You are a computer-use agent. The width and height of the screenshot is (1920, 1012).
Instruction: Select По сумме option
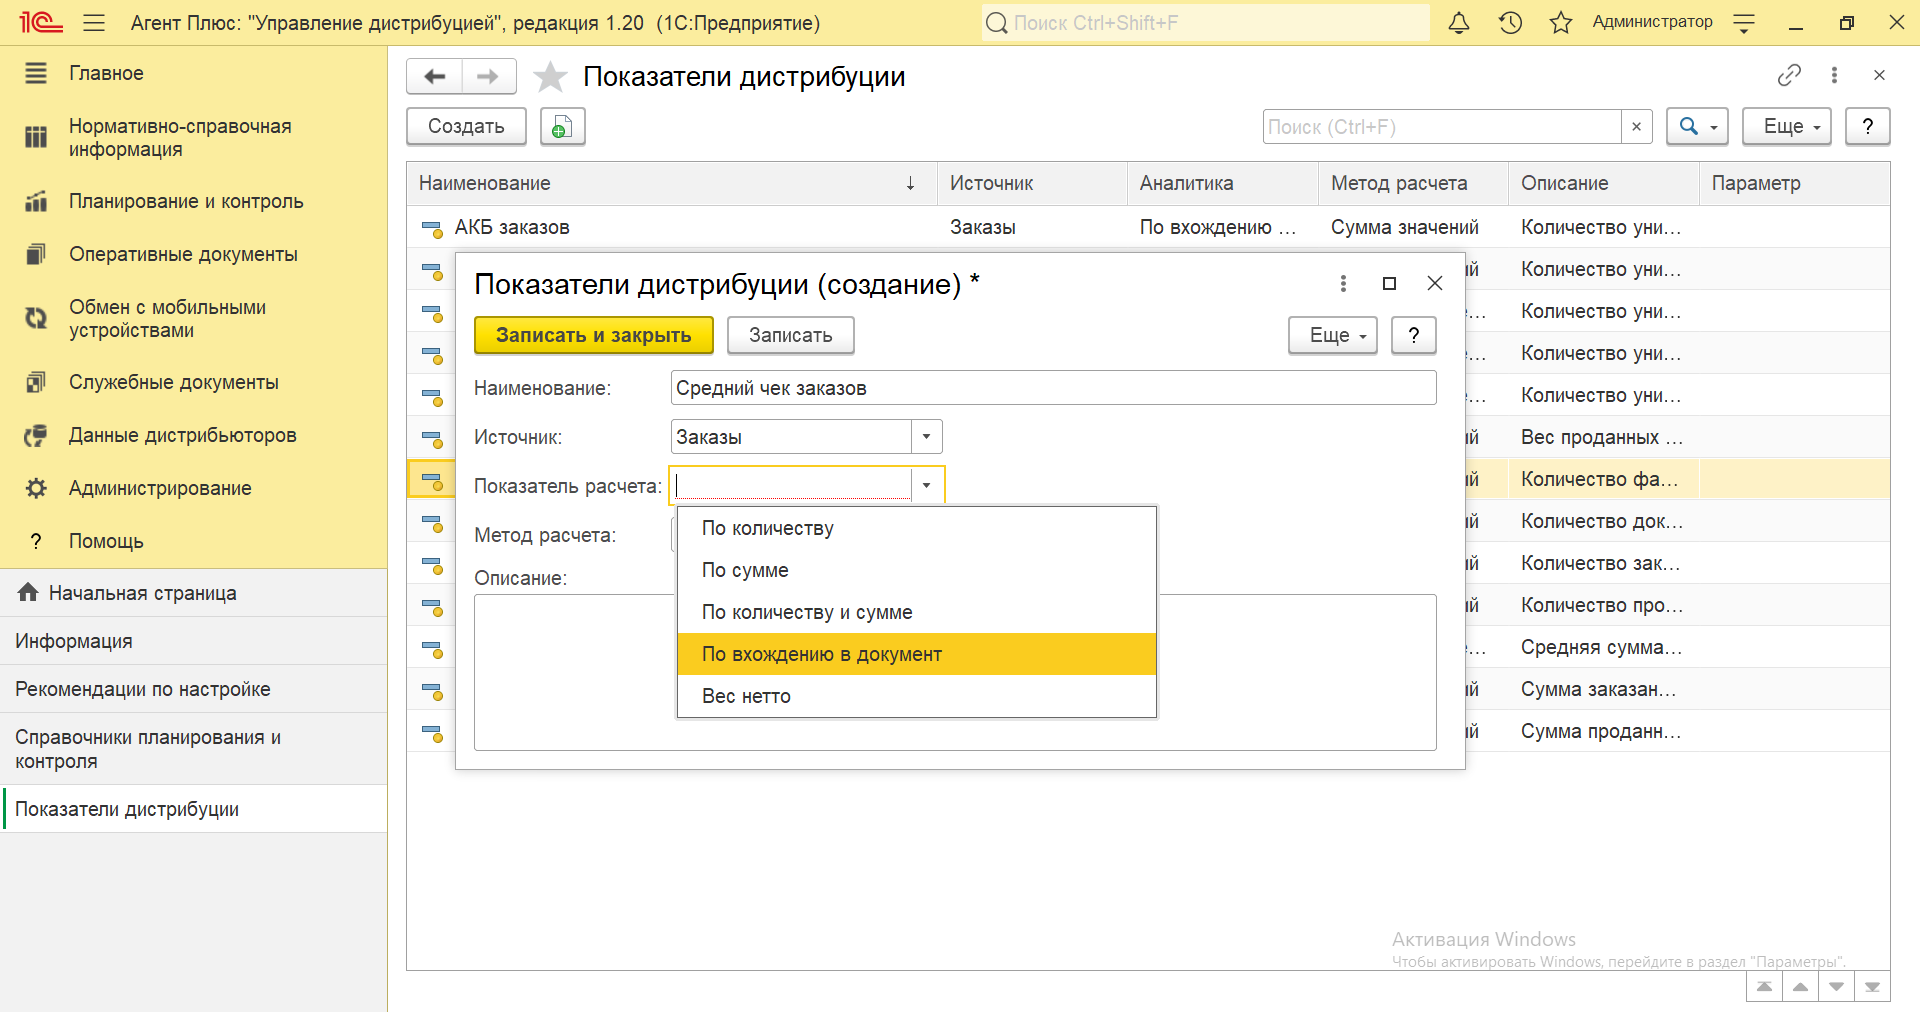(917, 571)
